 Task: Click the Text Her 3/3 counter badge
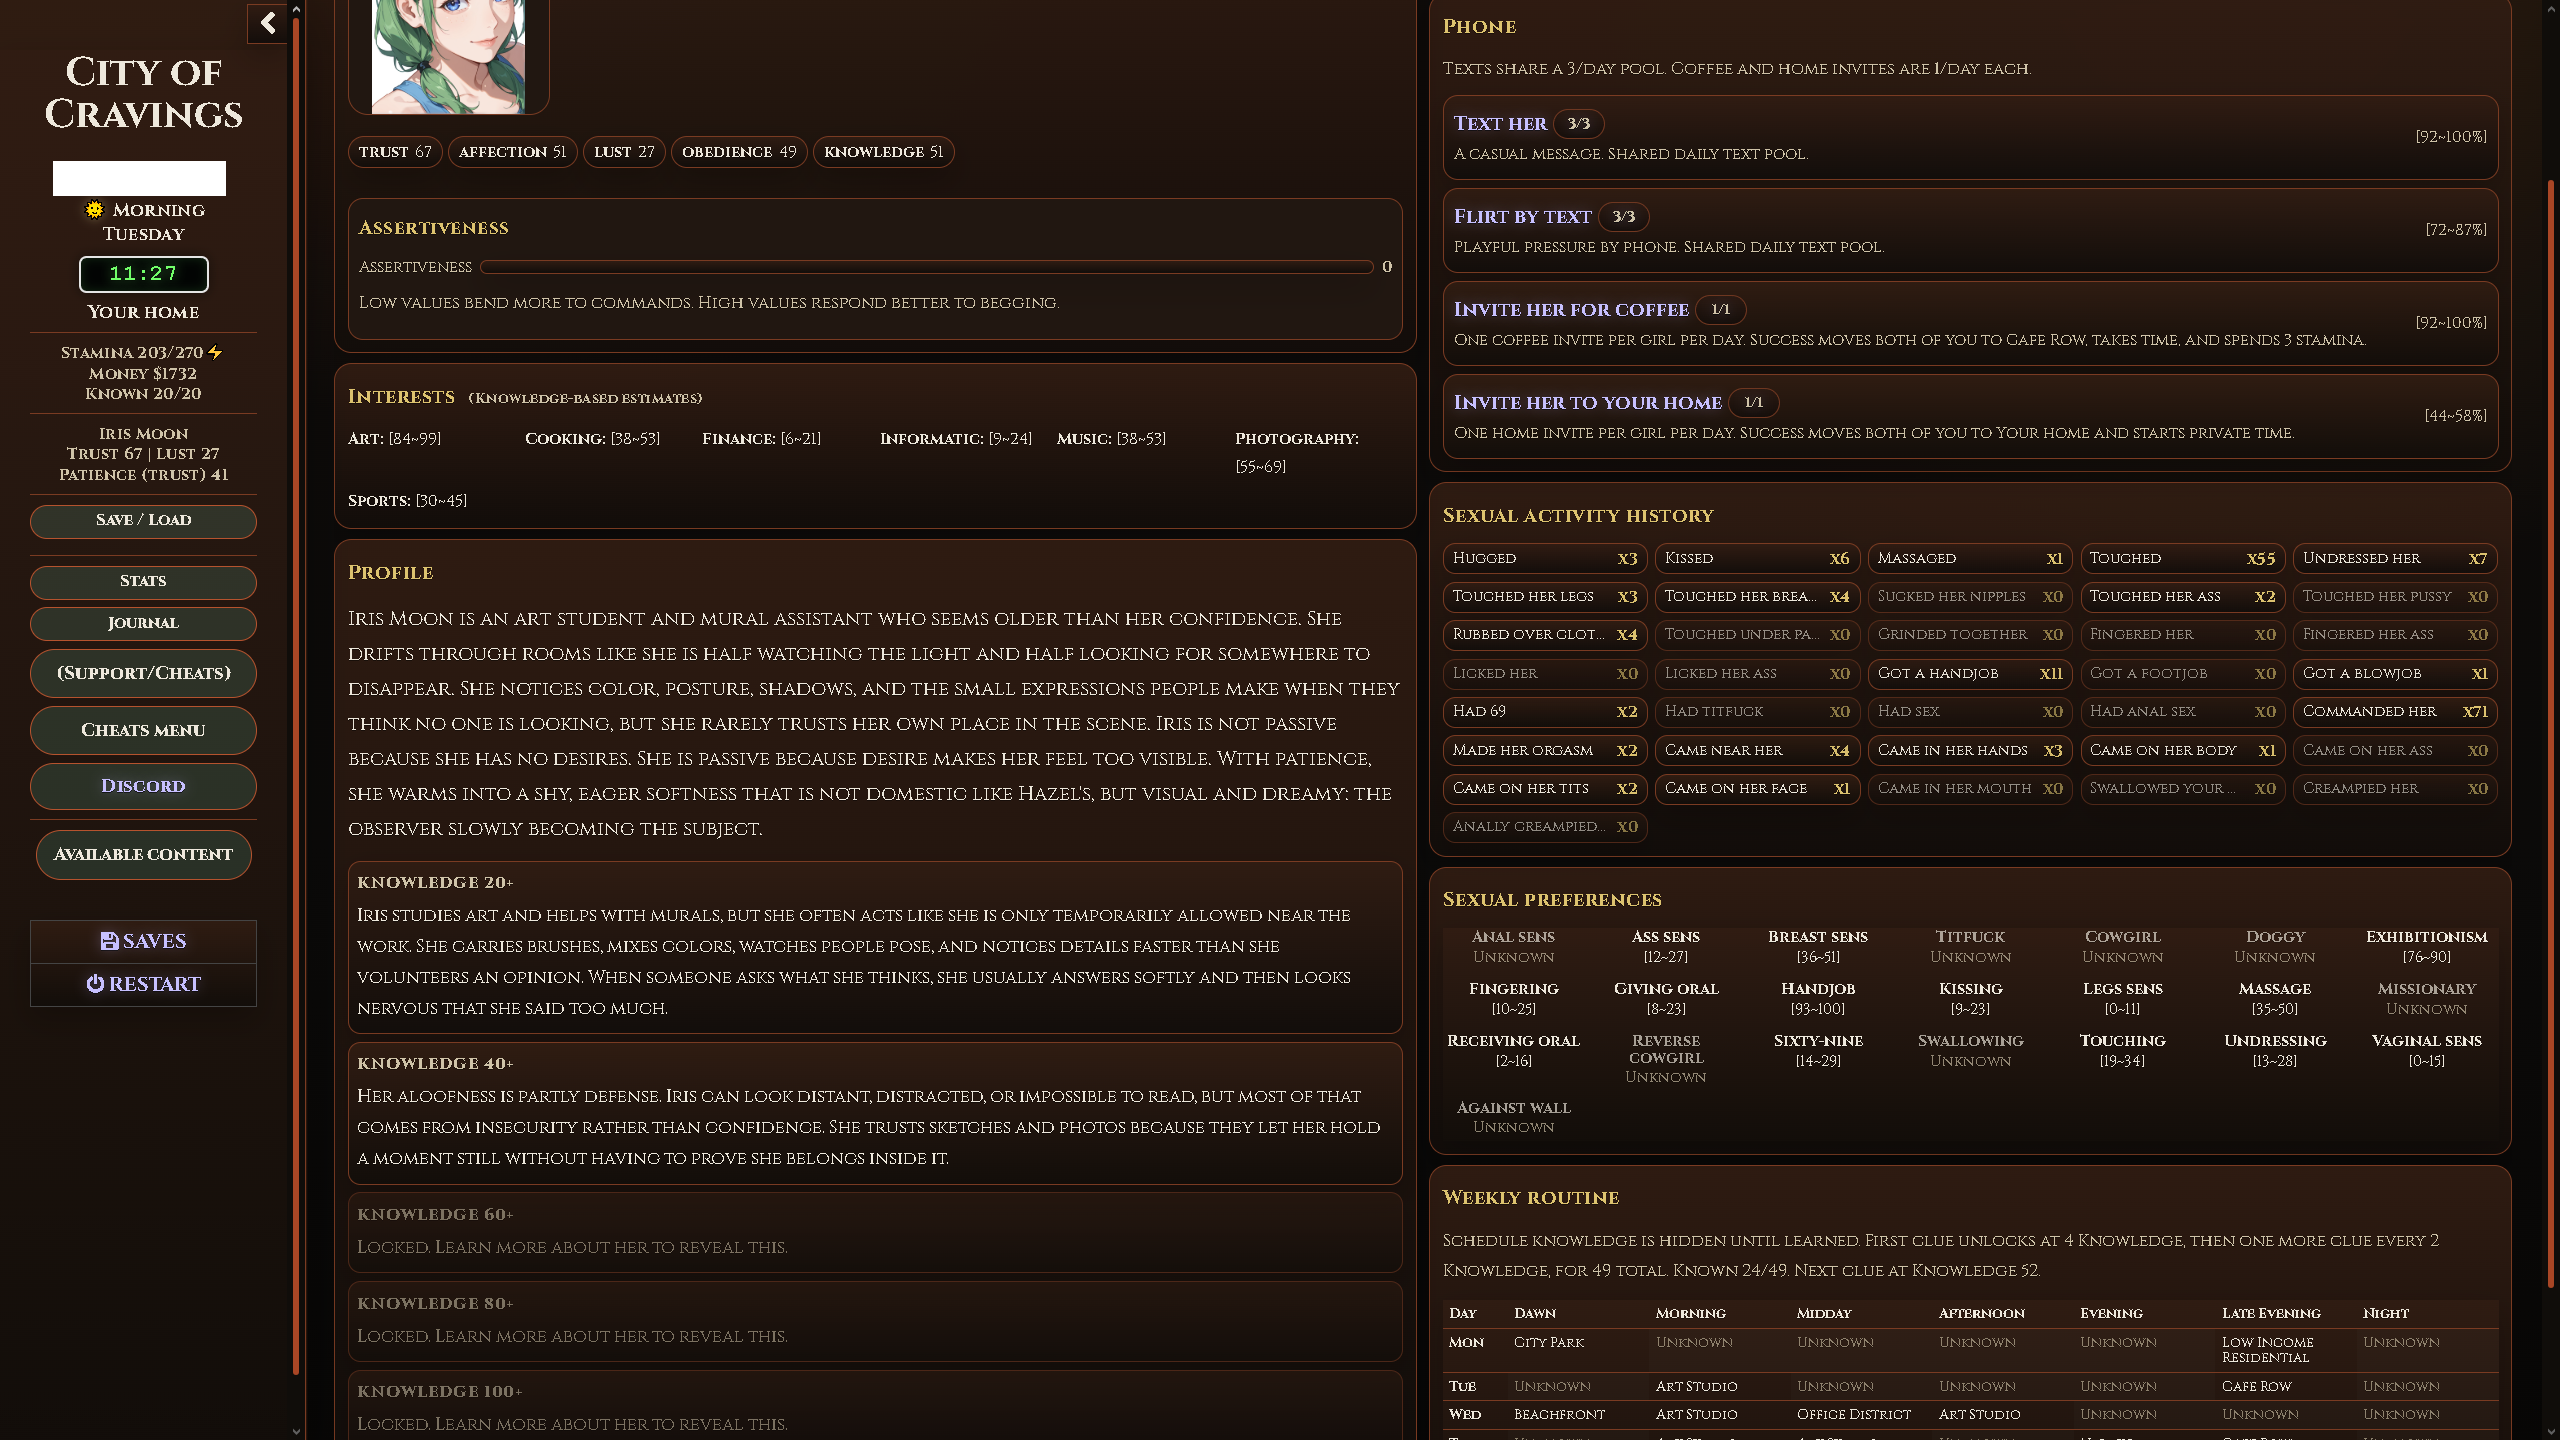coord(1578,124)
